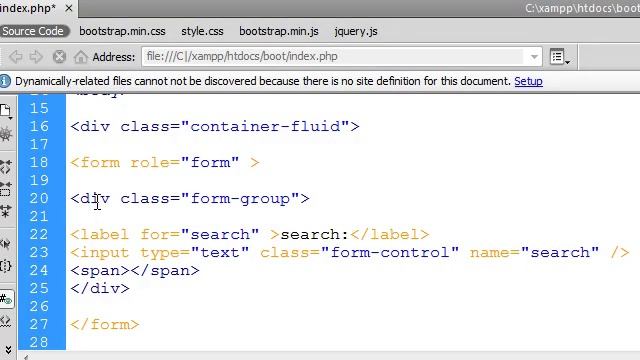The image size is (640, 360).
Task: Click the Open Documents icon in code toolbar
Action: coord(6,111)
